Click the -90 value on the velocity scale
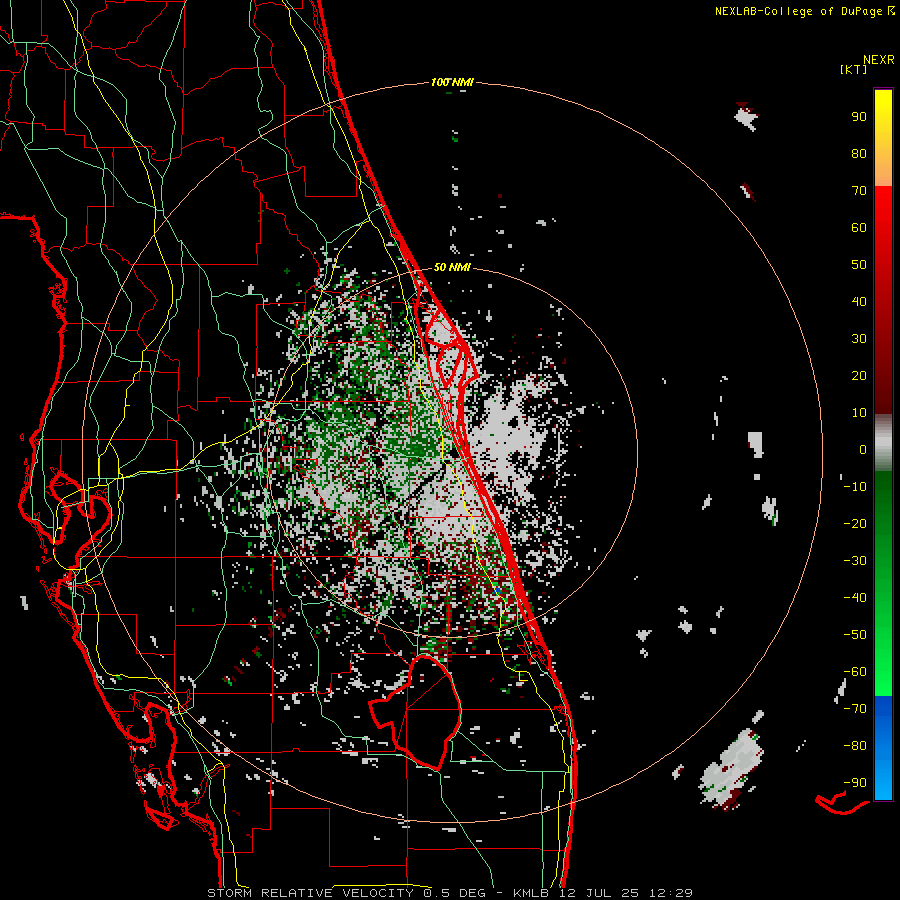 (855, 783)
